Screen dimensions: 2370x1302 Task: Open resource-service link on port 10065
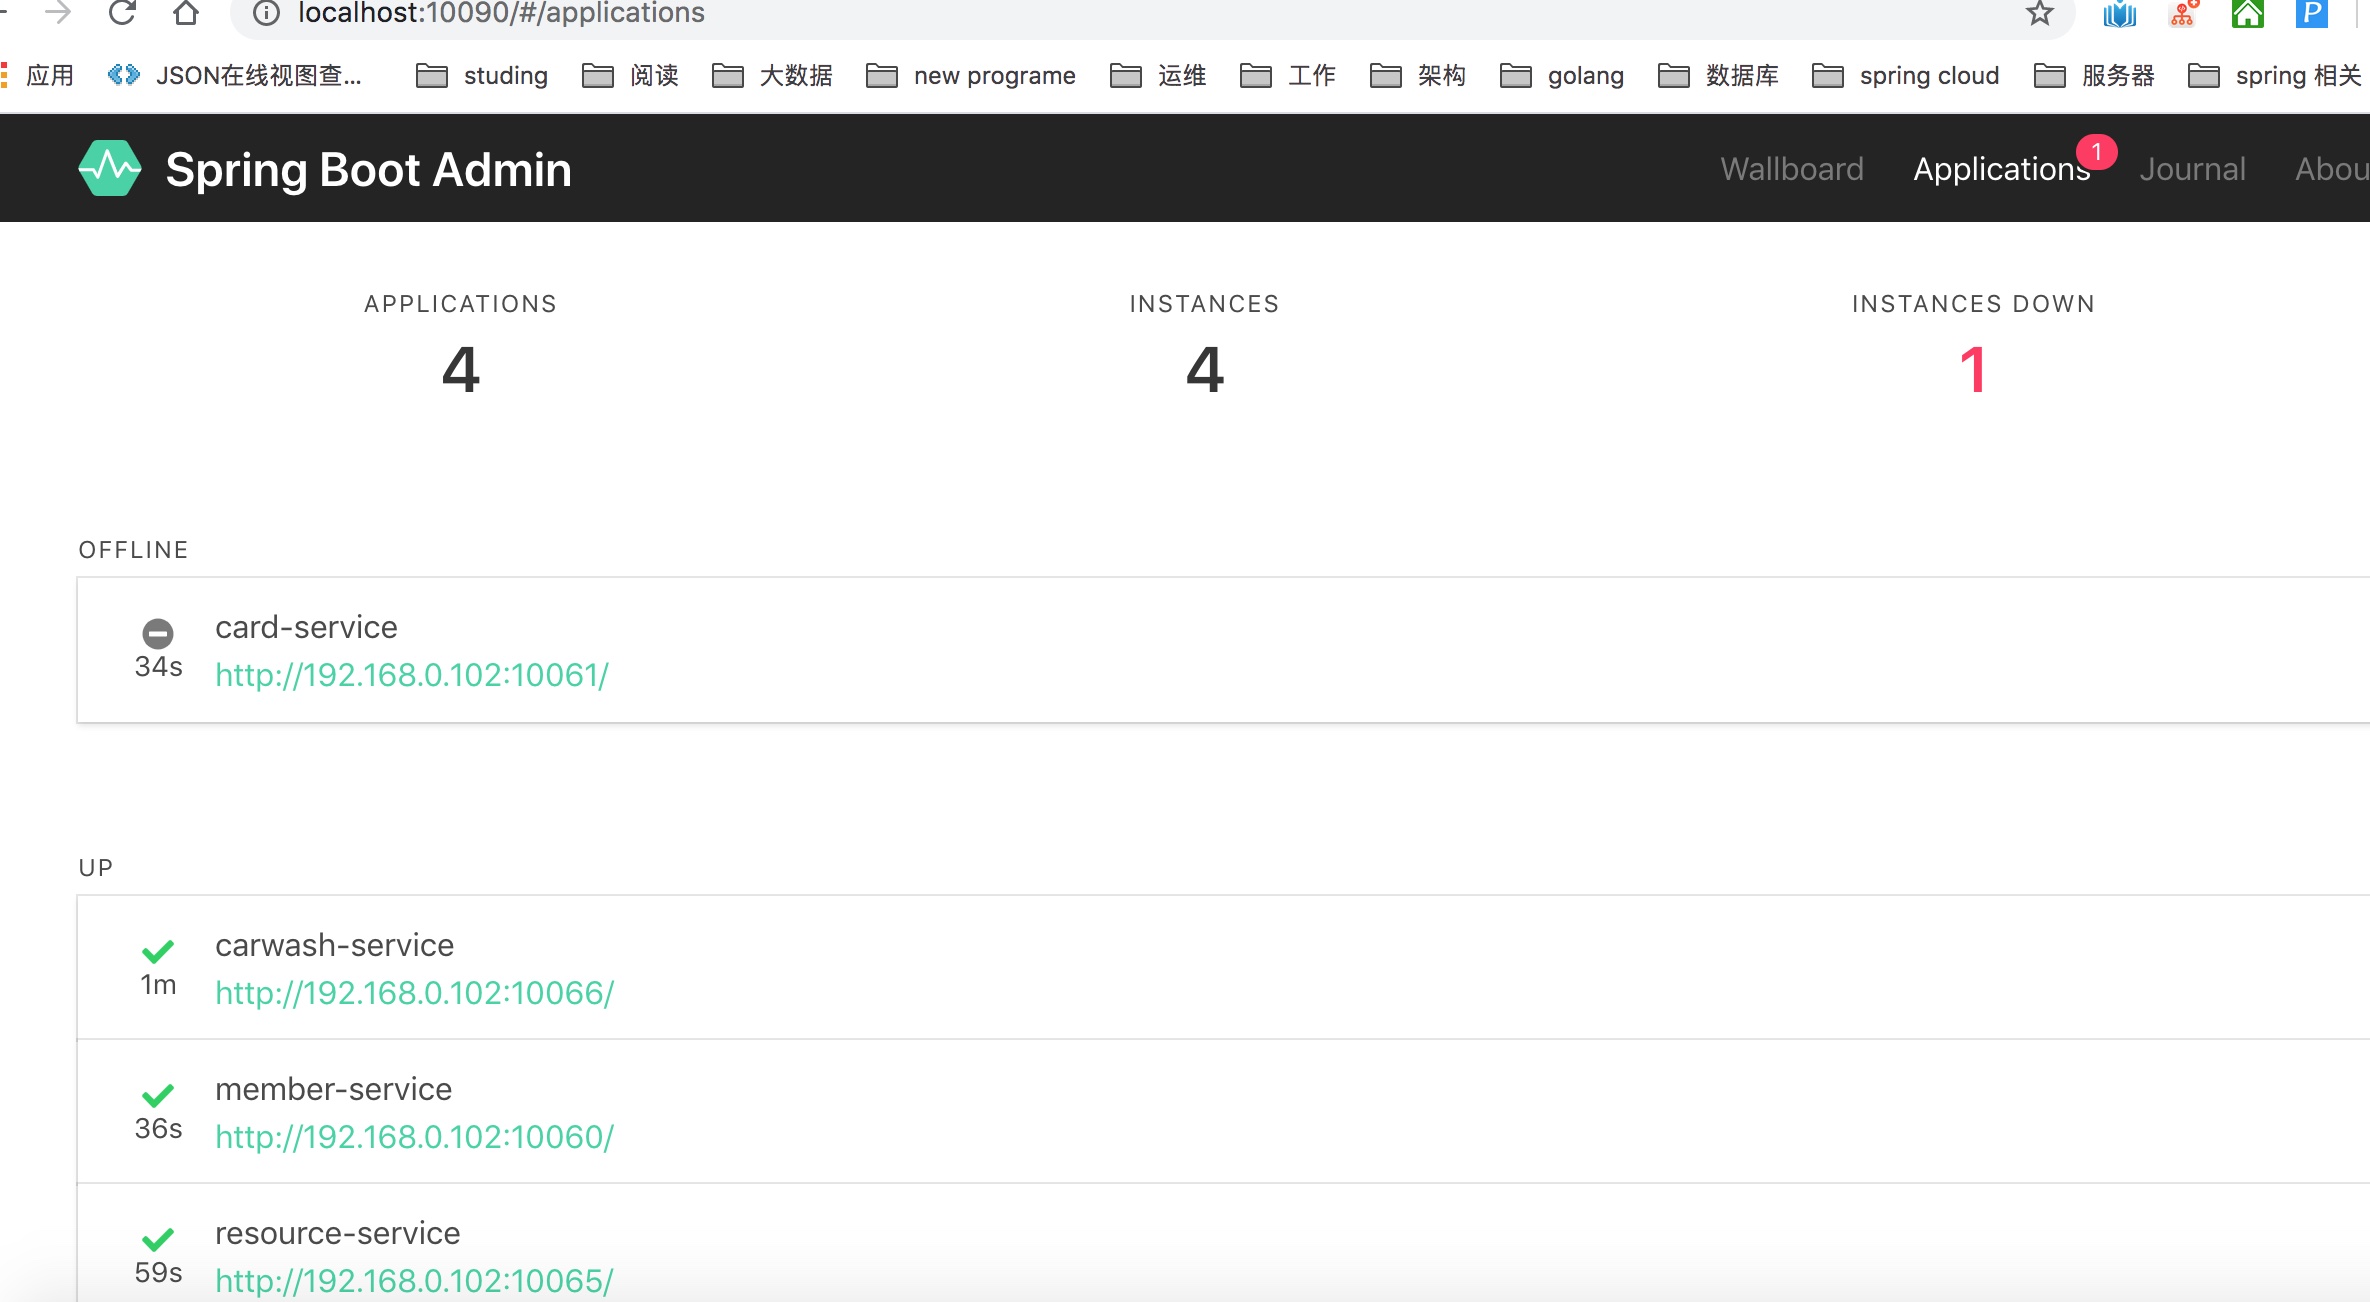tap(414, 1281)
